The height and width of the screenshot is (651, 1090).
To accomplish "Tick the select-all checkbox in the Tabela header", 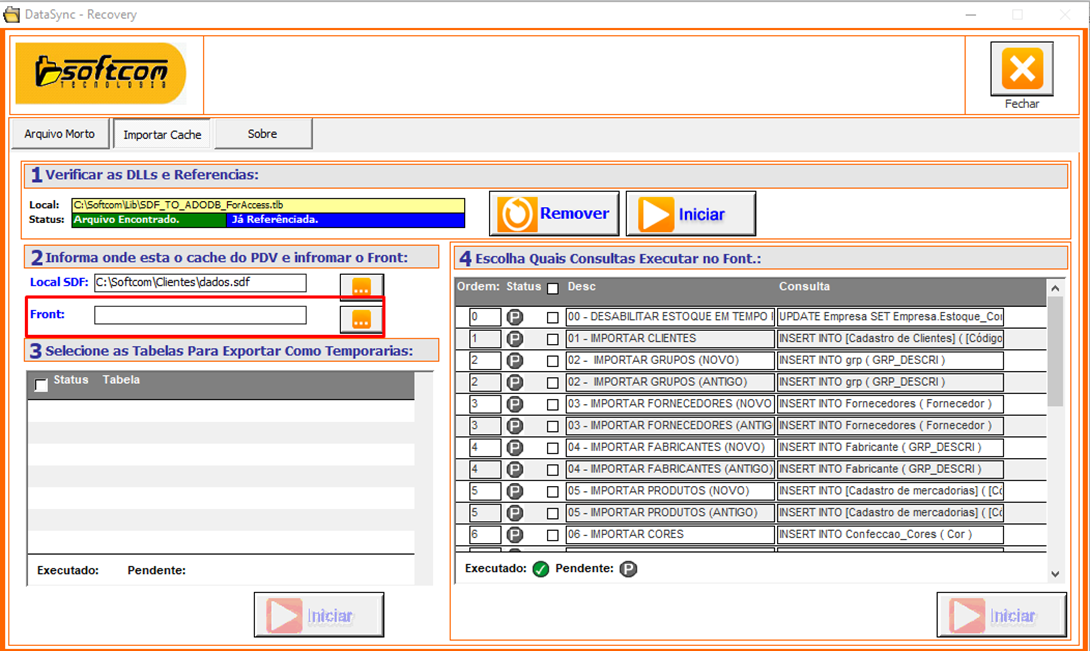I will coord(41,385).
